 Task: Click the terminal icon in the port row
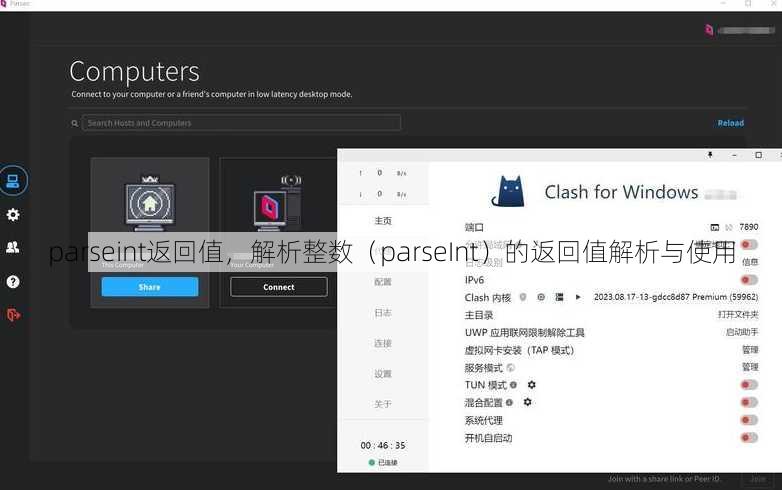point(715,227)
